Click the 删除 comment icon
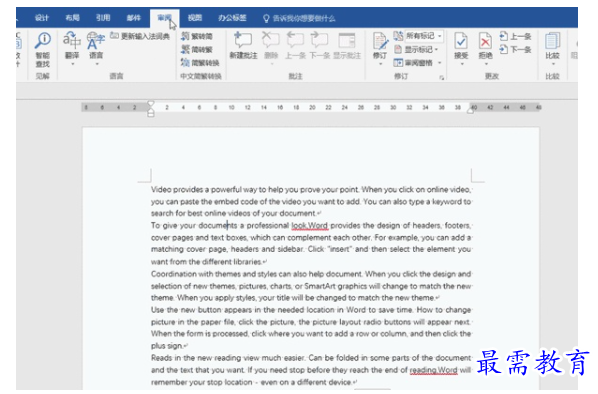 point(271,40)
